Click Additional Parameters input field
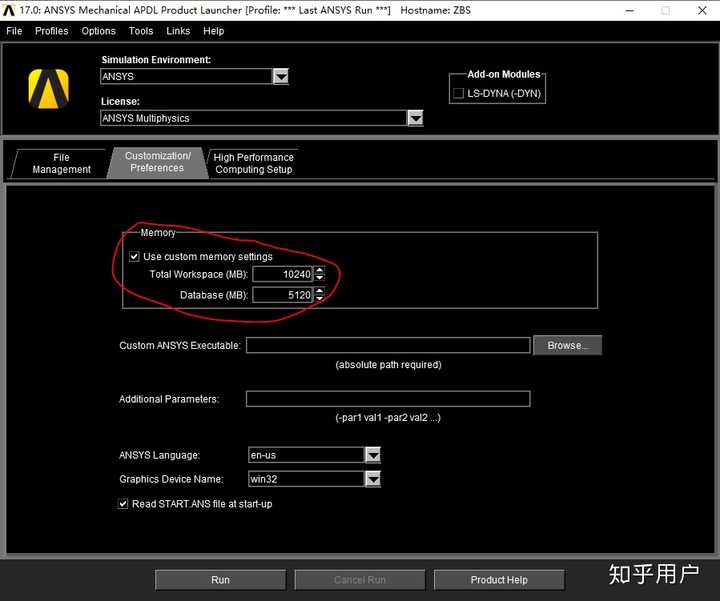 coord(388,399)
